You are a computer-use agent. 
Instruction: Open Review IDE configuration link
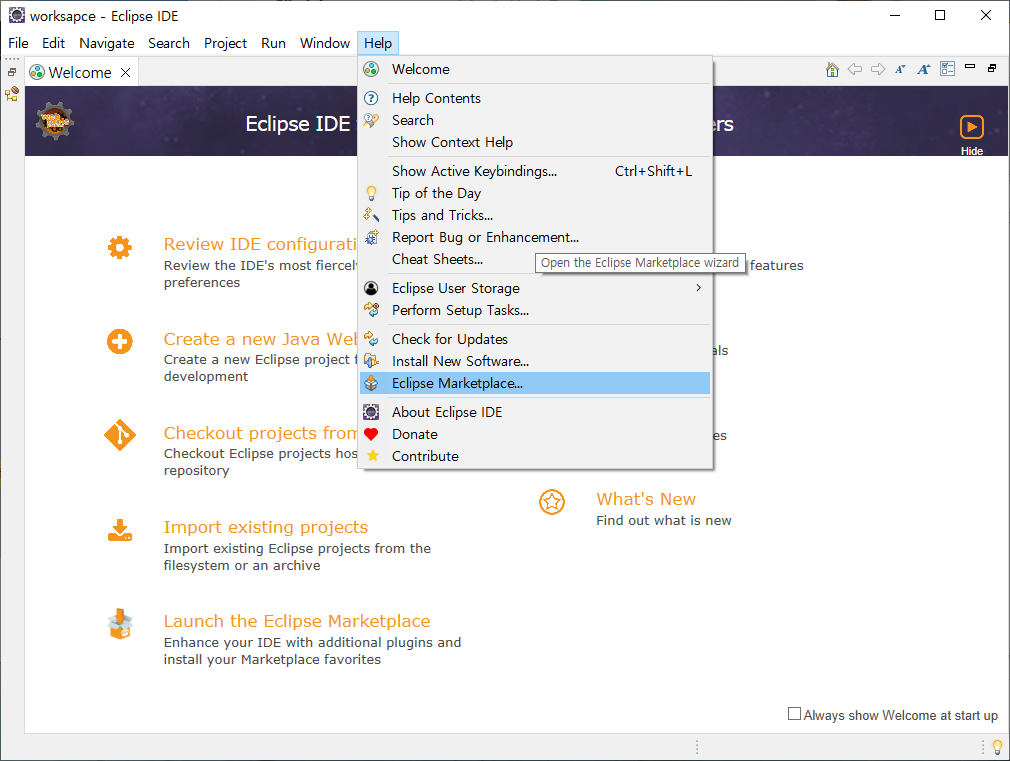coord(260,244)
